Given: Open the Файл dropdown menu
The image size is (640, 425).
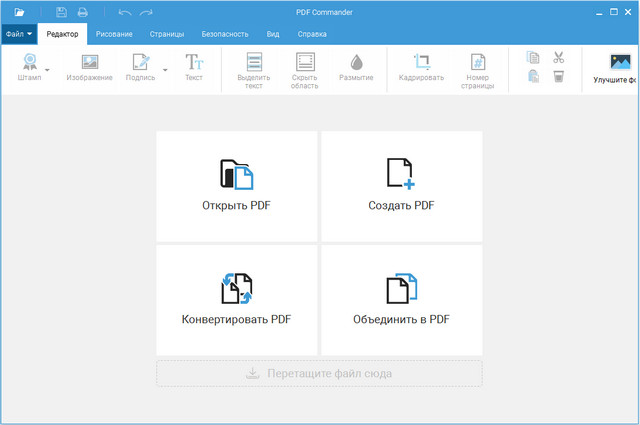Looking at the screenshot, I should [x=19, y=33].
